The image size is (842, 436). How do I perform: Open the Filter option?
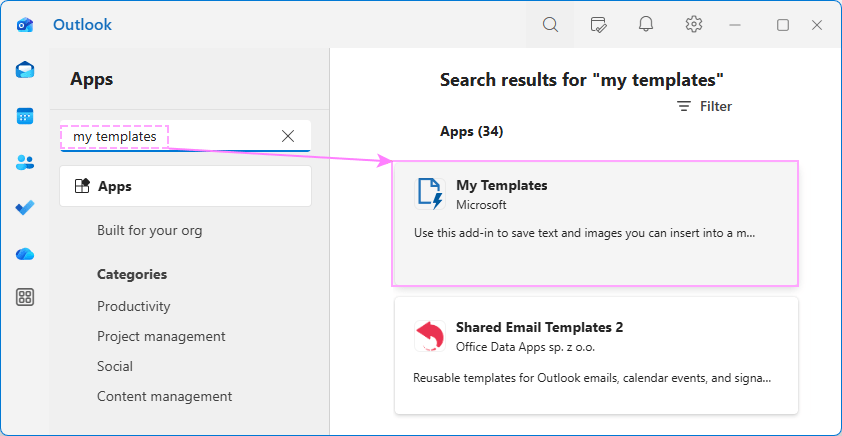click(704, 106)
